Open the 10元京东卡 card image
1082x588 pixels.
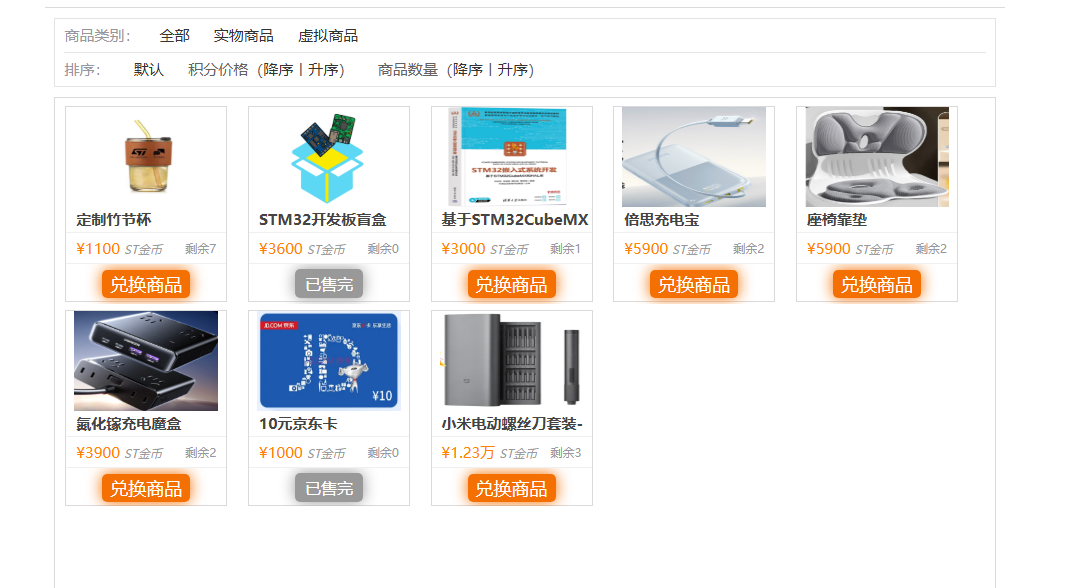point(328,361)
